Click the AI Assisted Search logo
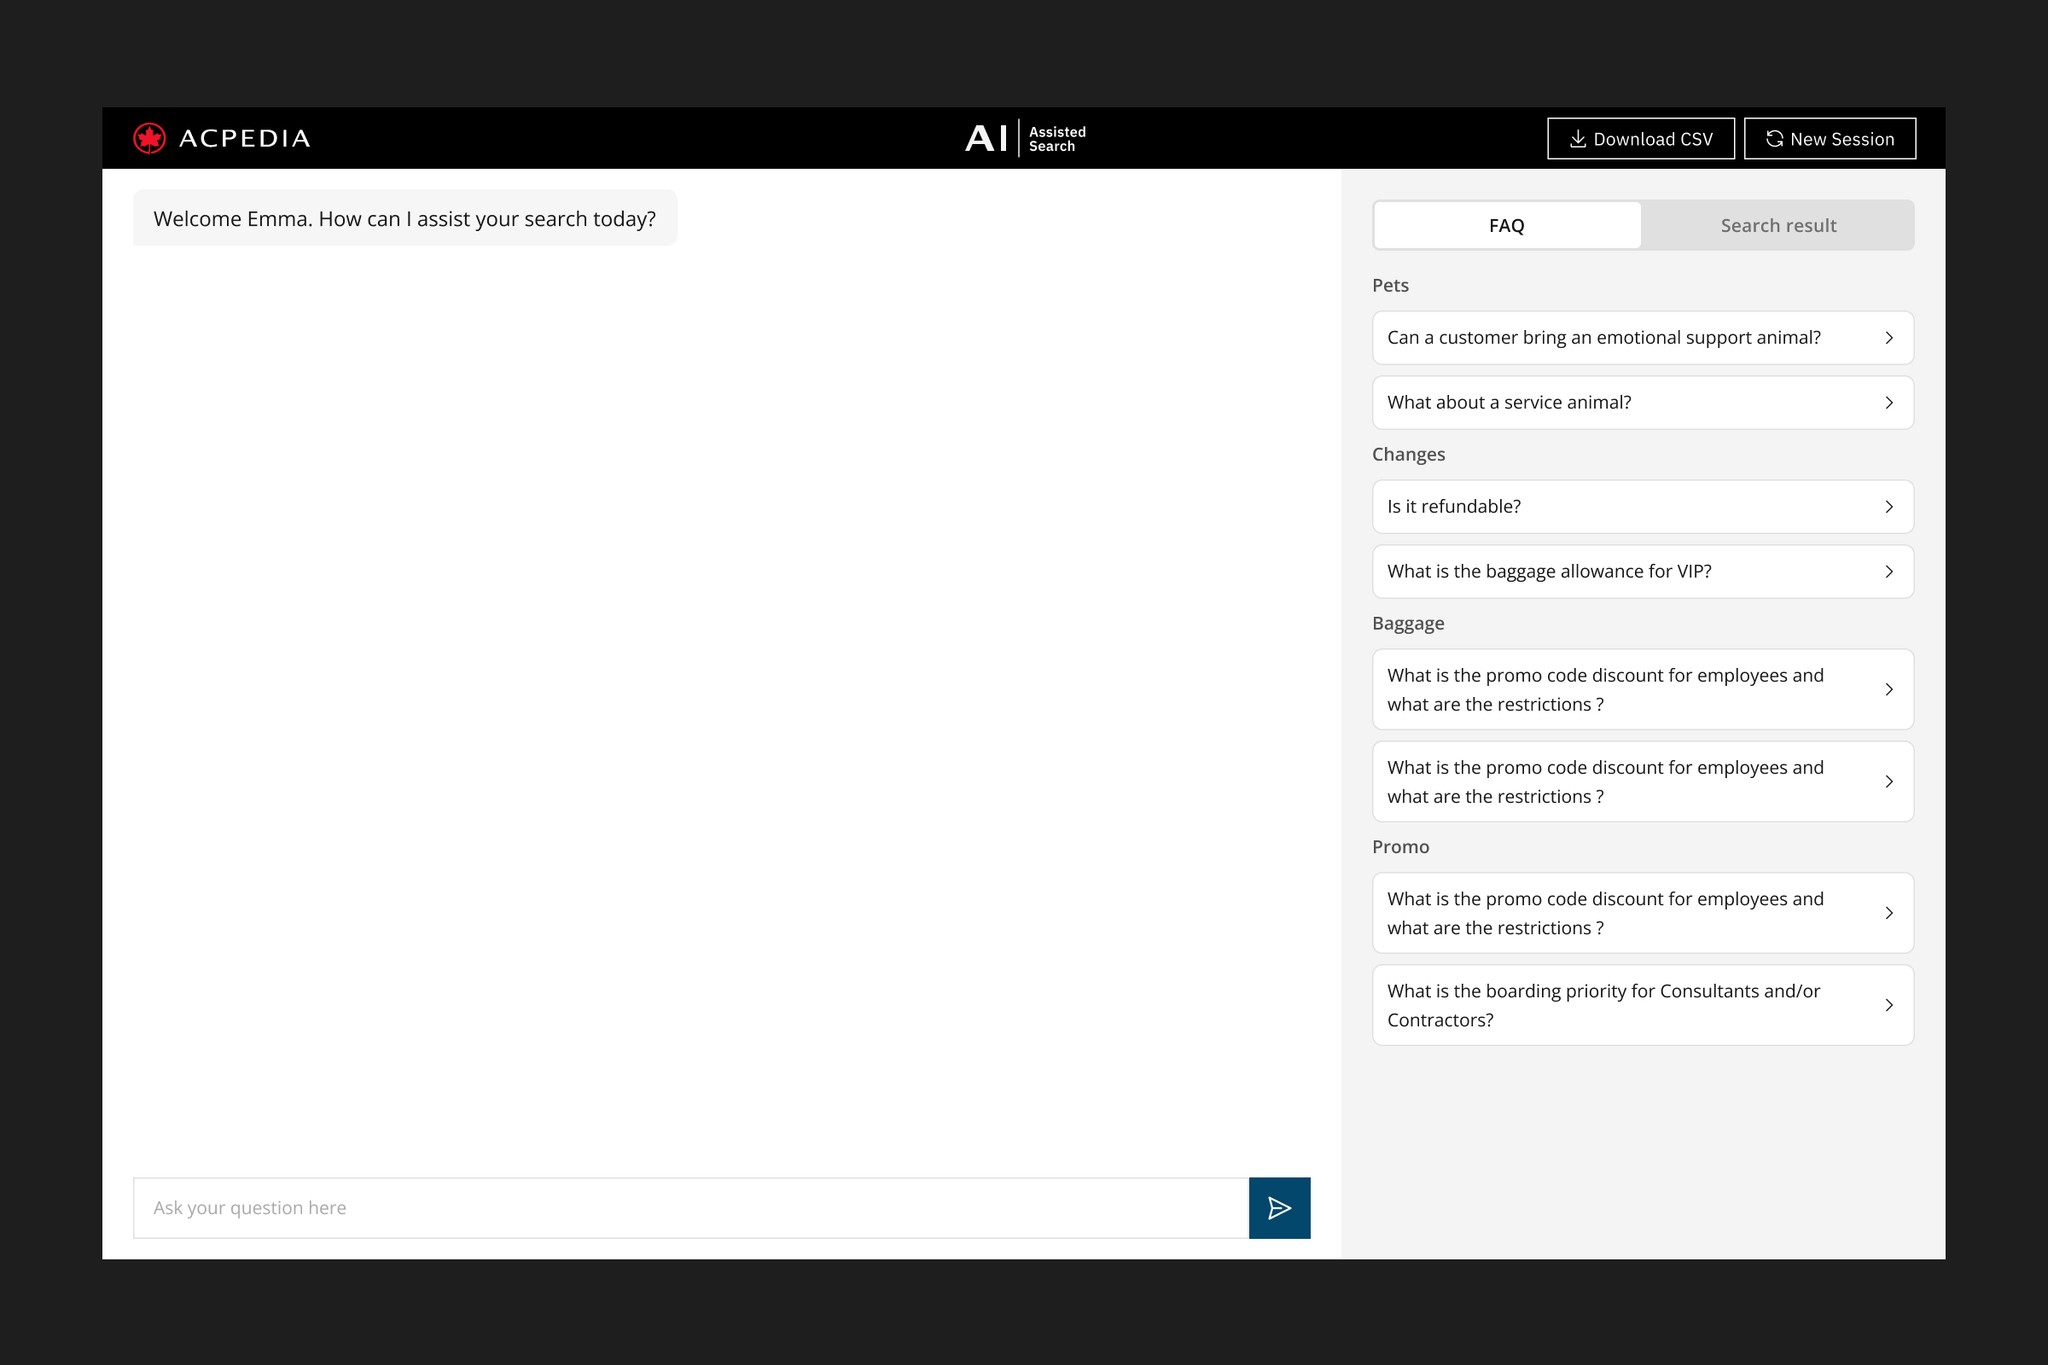2048x1365 pixels. pyautogui.click(x=1024, y=138)
